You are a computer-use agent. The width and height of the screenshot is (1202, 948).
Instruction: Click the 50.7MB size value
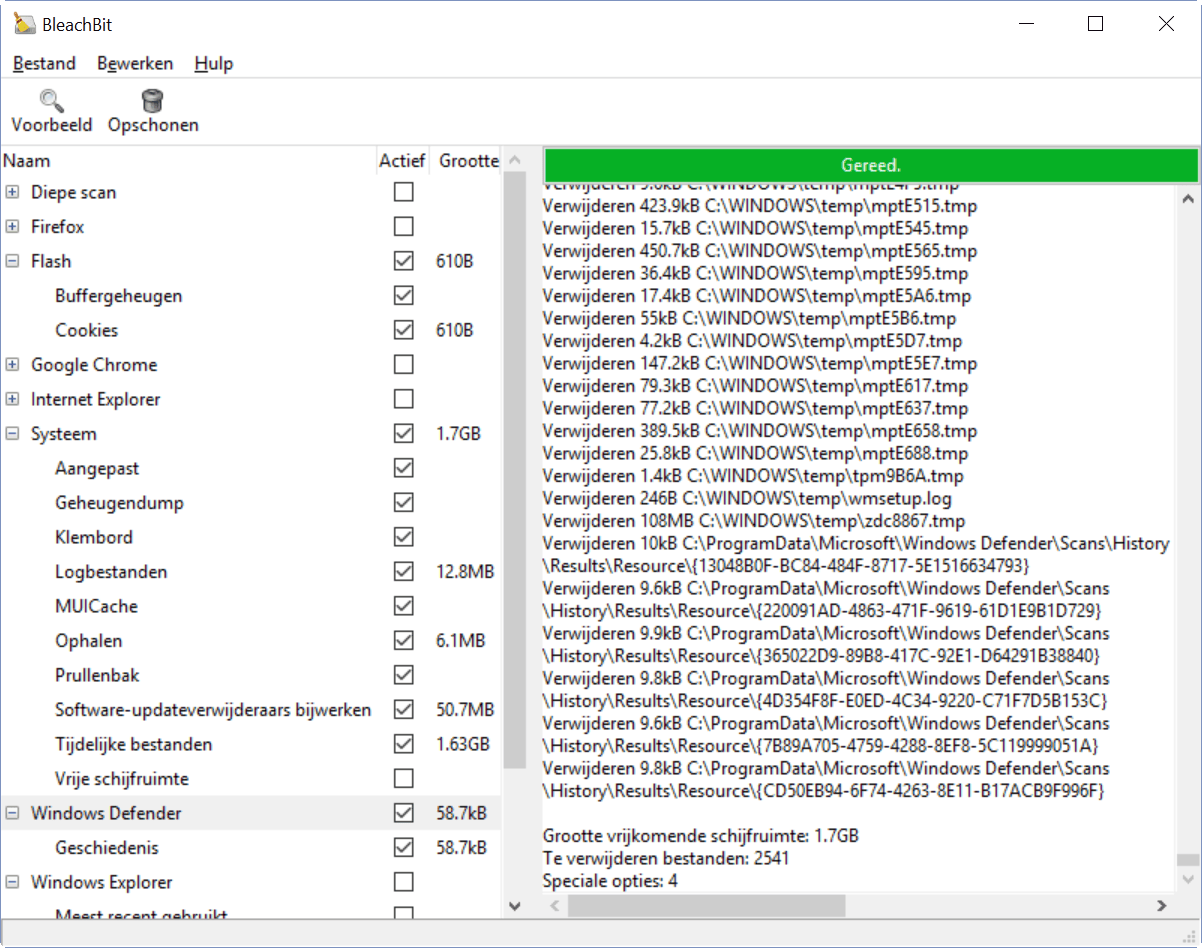point(465,710)
